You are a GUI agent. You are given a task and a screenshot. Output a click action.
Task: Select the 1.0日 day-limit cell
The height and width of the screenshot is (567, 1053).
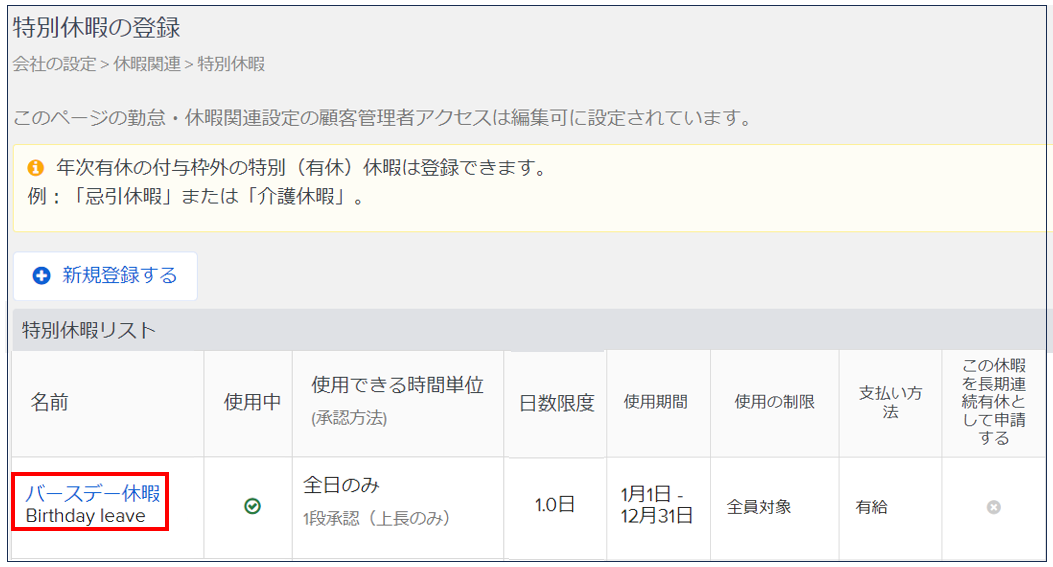(x=555, y=505)
